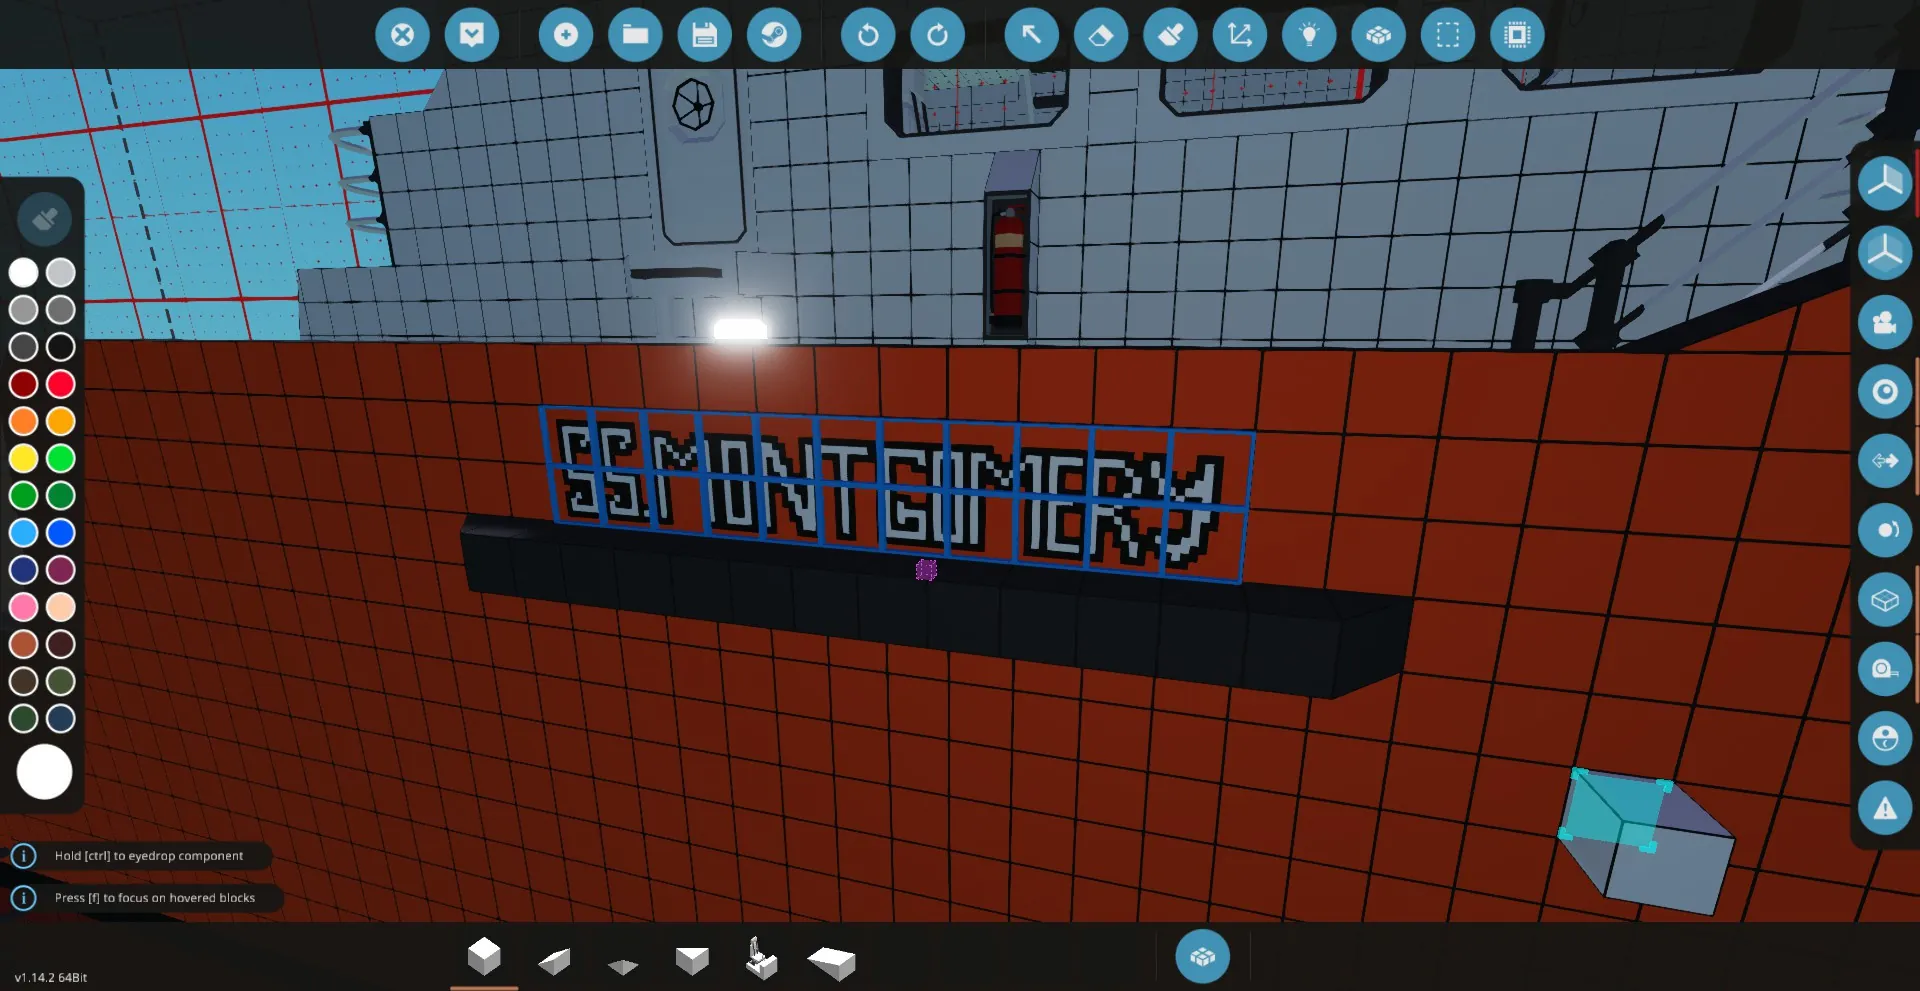Open the component inventory button at bottom
1920x991 pixels.
[1202, 957]
